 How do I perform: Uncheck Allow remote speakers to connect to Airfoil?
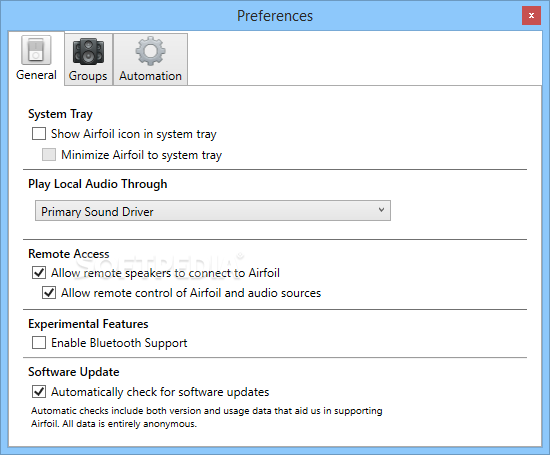tap(39, 273)
